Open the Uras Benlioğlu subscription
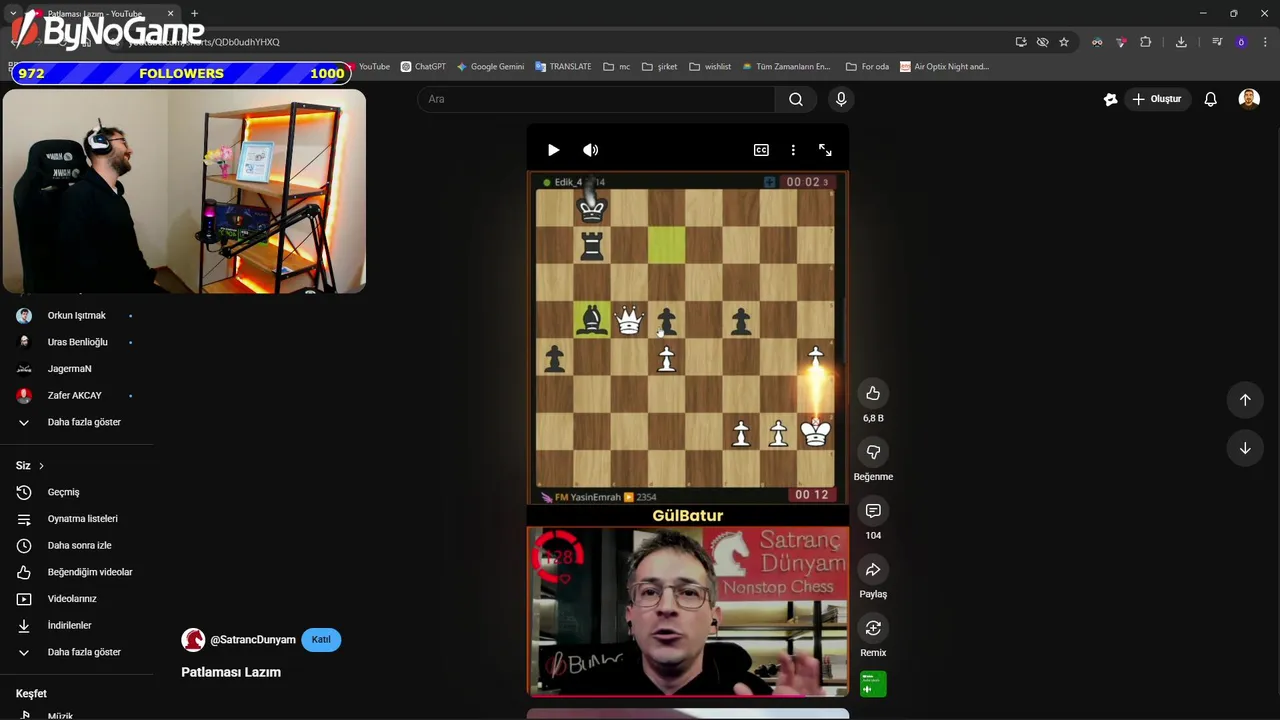Screen dimensions: 1280x720 pos(77,342)
